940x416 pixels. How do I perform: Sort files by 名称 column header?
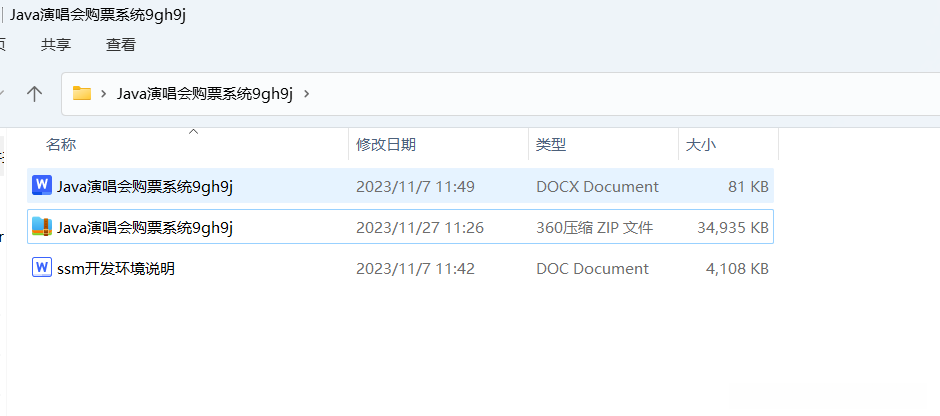(61, 145)
